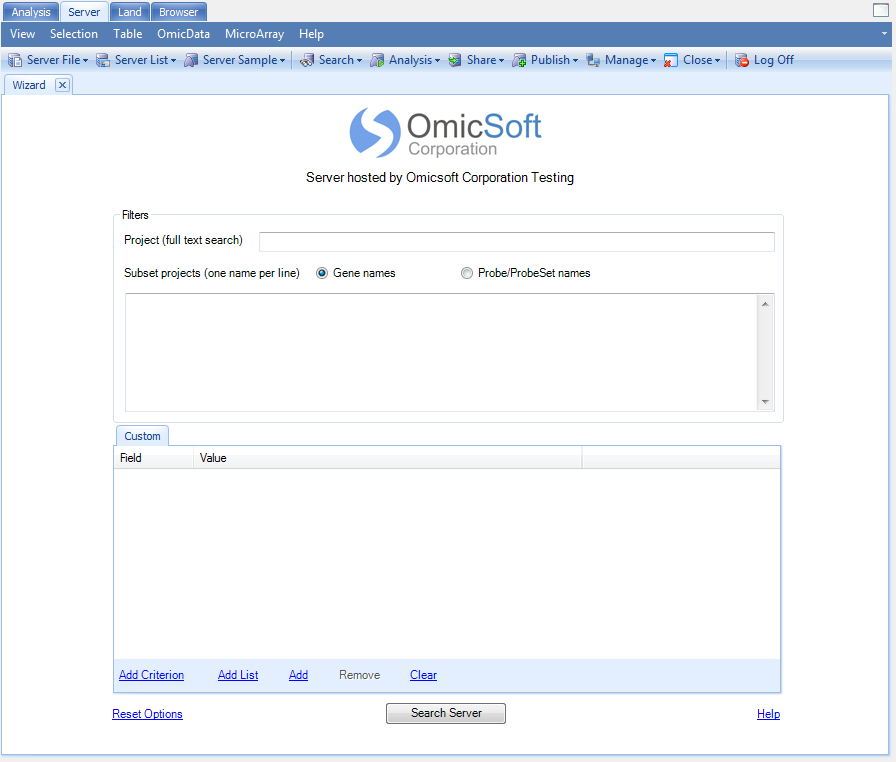Screen dimensions: 896x762
Task: Click inside the Subset projects text area
Action: tap(441, 352)
